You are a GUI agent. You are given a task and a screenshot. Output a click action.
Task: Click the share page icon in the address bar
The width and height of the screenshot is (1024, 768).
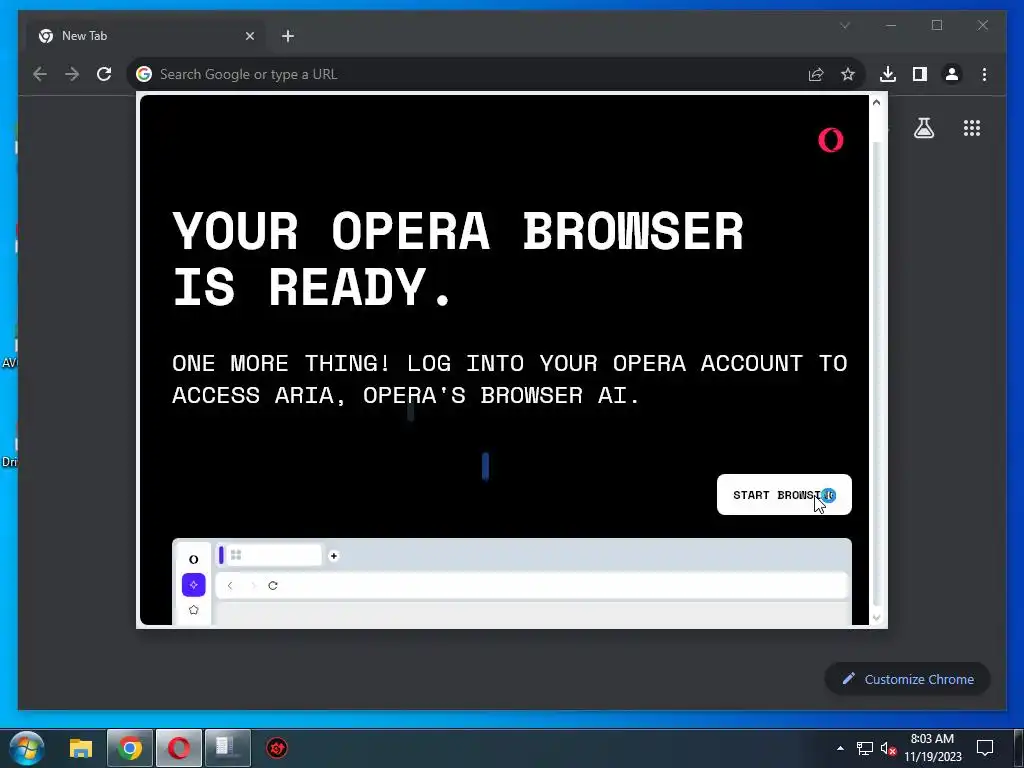point(816,74)
